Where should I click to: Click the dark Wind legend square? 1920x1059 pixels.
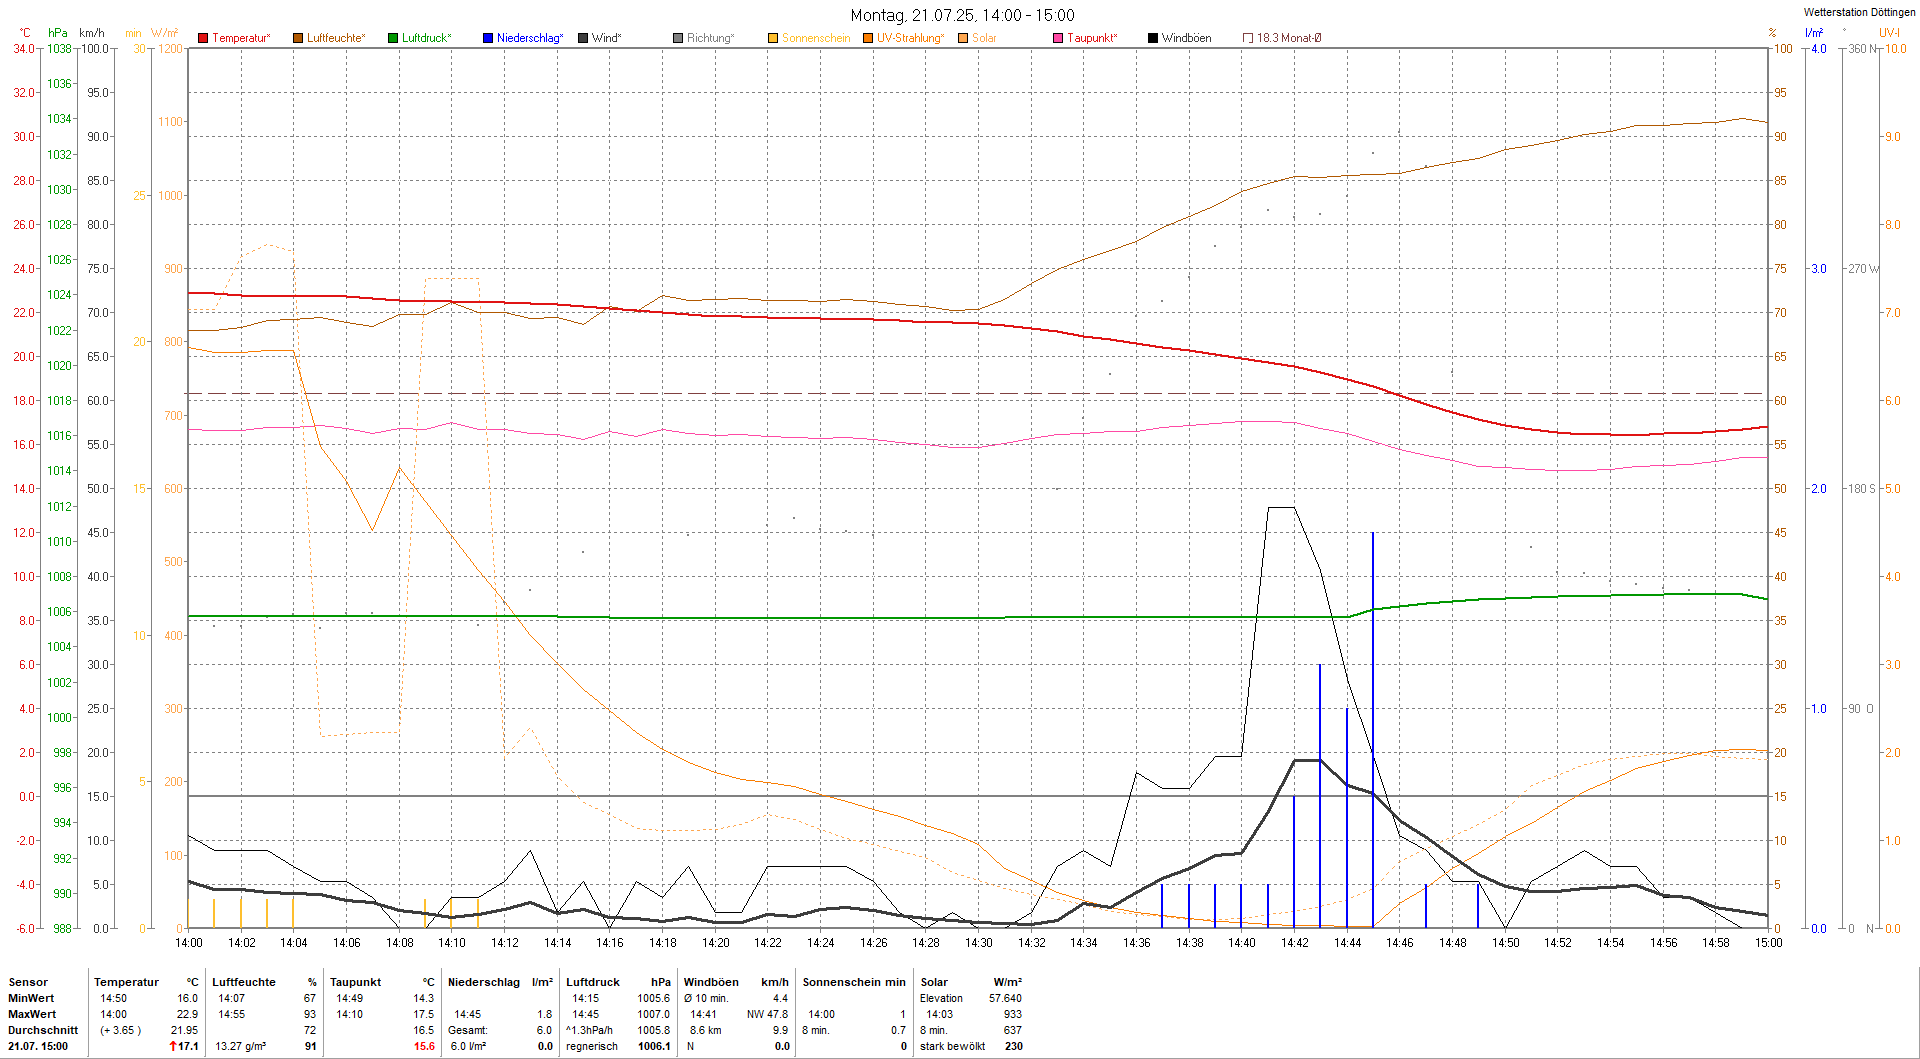583,38
